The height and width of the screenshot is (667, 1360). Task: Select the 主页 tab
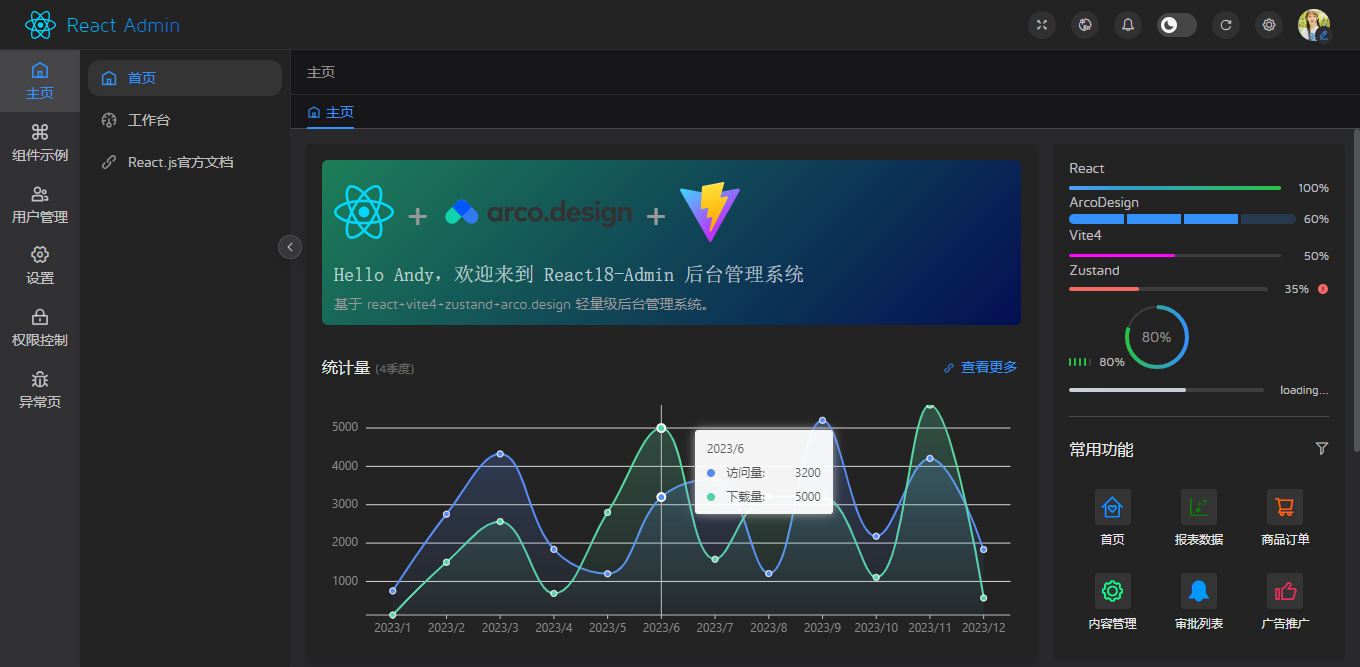click(330, 113)
